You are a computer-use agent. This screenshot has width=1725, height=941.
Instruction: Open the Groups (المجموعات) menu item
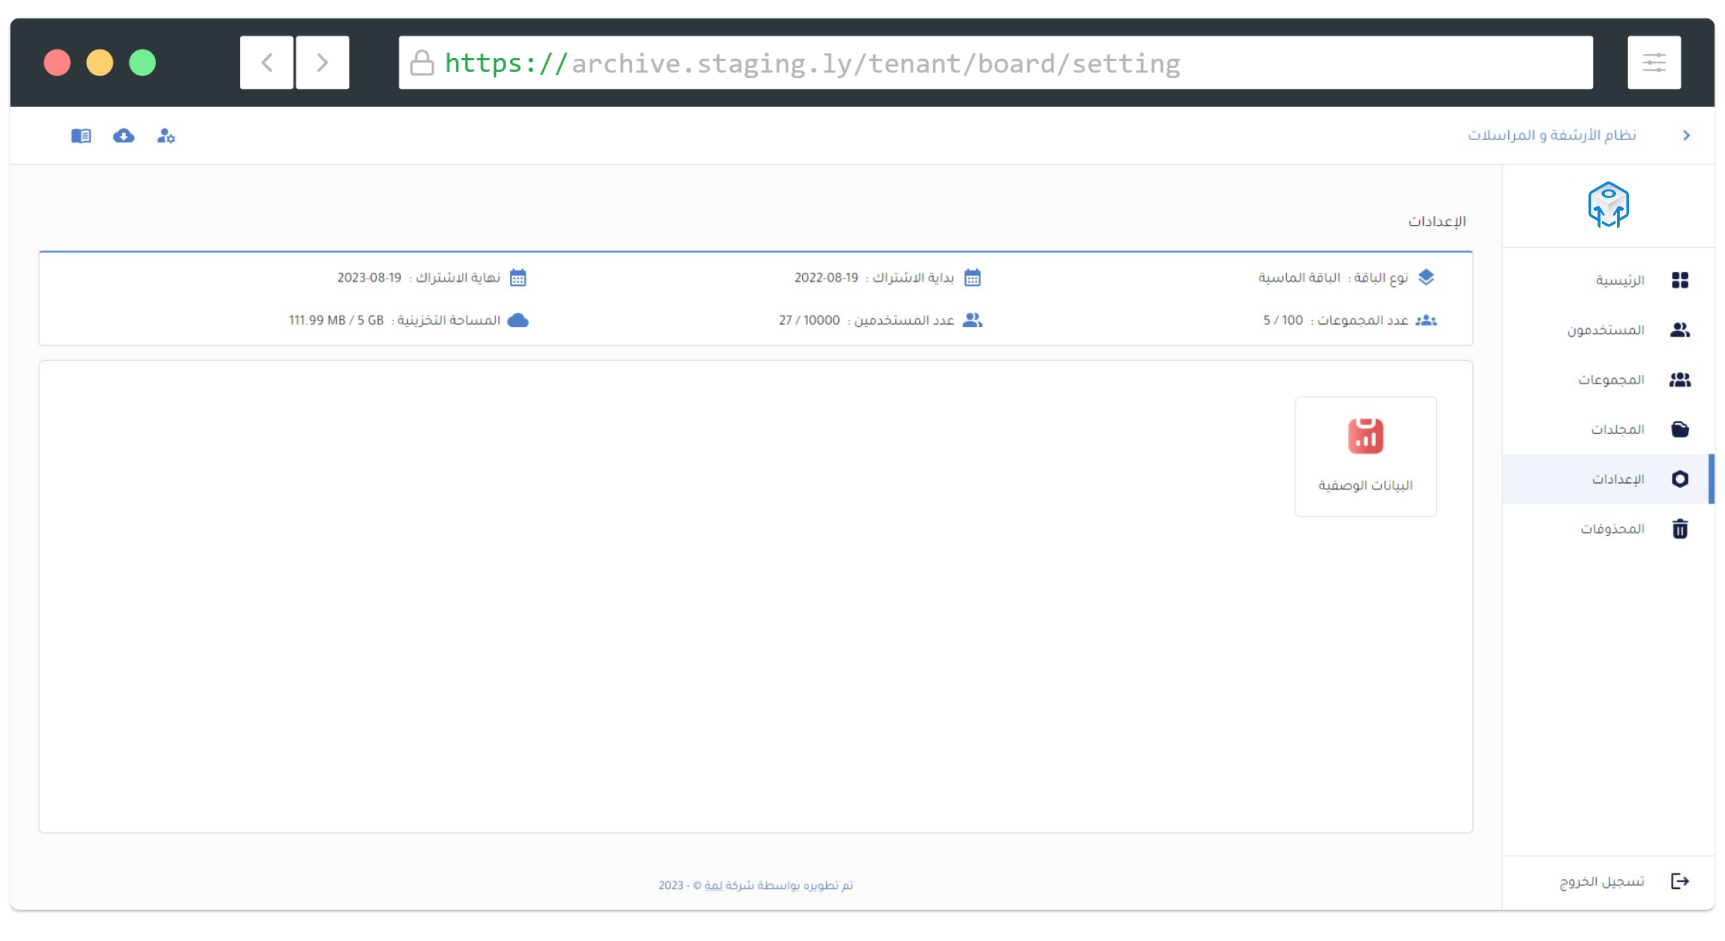(1610, 380)
